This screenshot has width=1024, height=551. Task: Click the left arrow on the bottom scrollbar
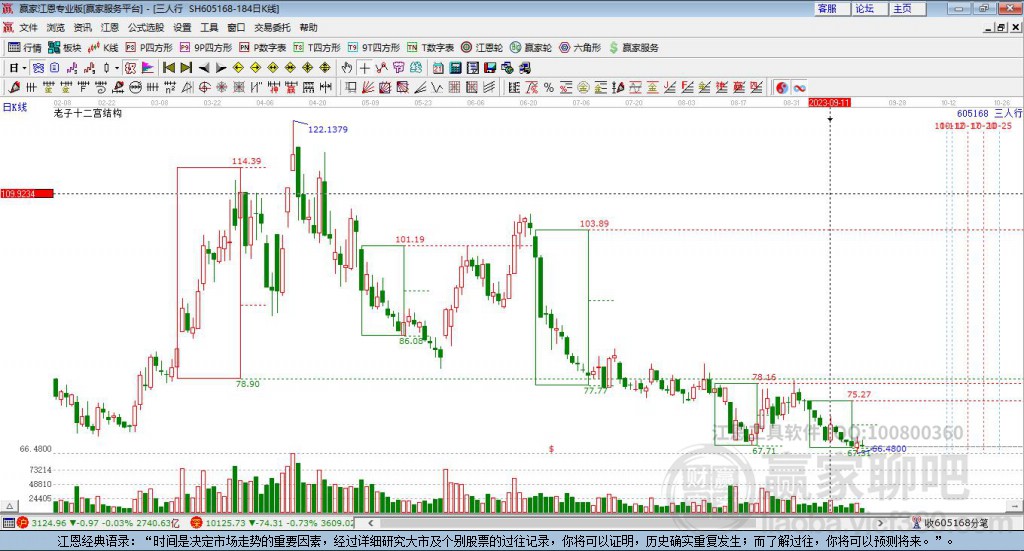tap(371, 523)
